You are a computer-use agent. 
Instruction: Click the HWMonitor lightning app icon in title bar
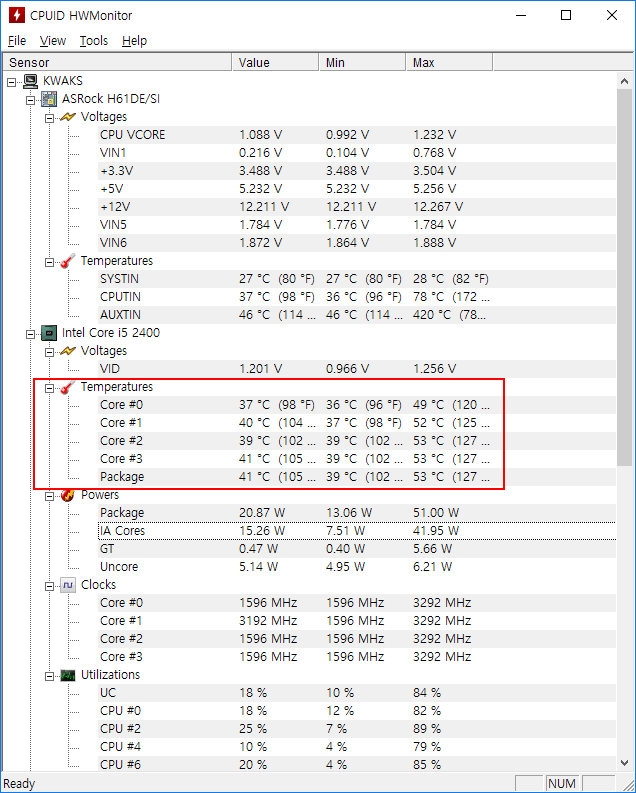tap(16, 15)
